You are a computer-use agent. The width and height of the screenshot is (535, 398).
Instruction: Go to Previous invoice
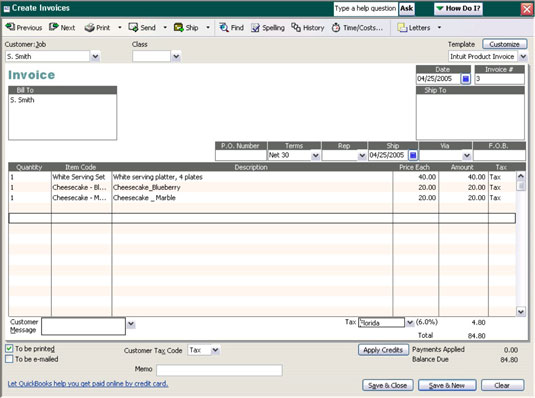(x=24, y=28)
